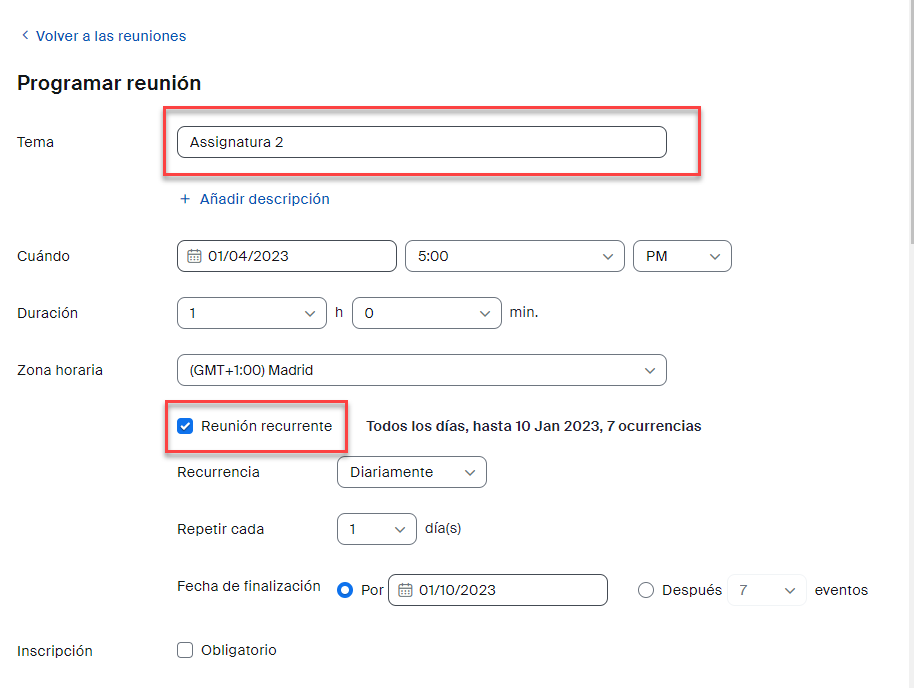This screenshot has height=688, width=914.
Task: Click the calendar icon in the Cuándo date field
Action: pos(194,256)
